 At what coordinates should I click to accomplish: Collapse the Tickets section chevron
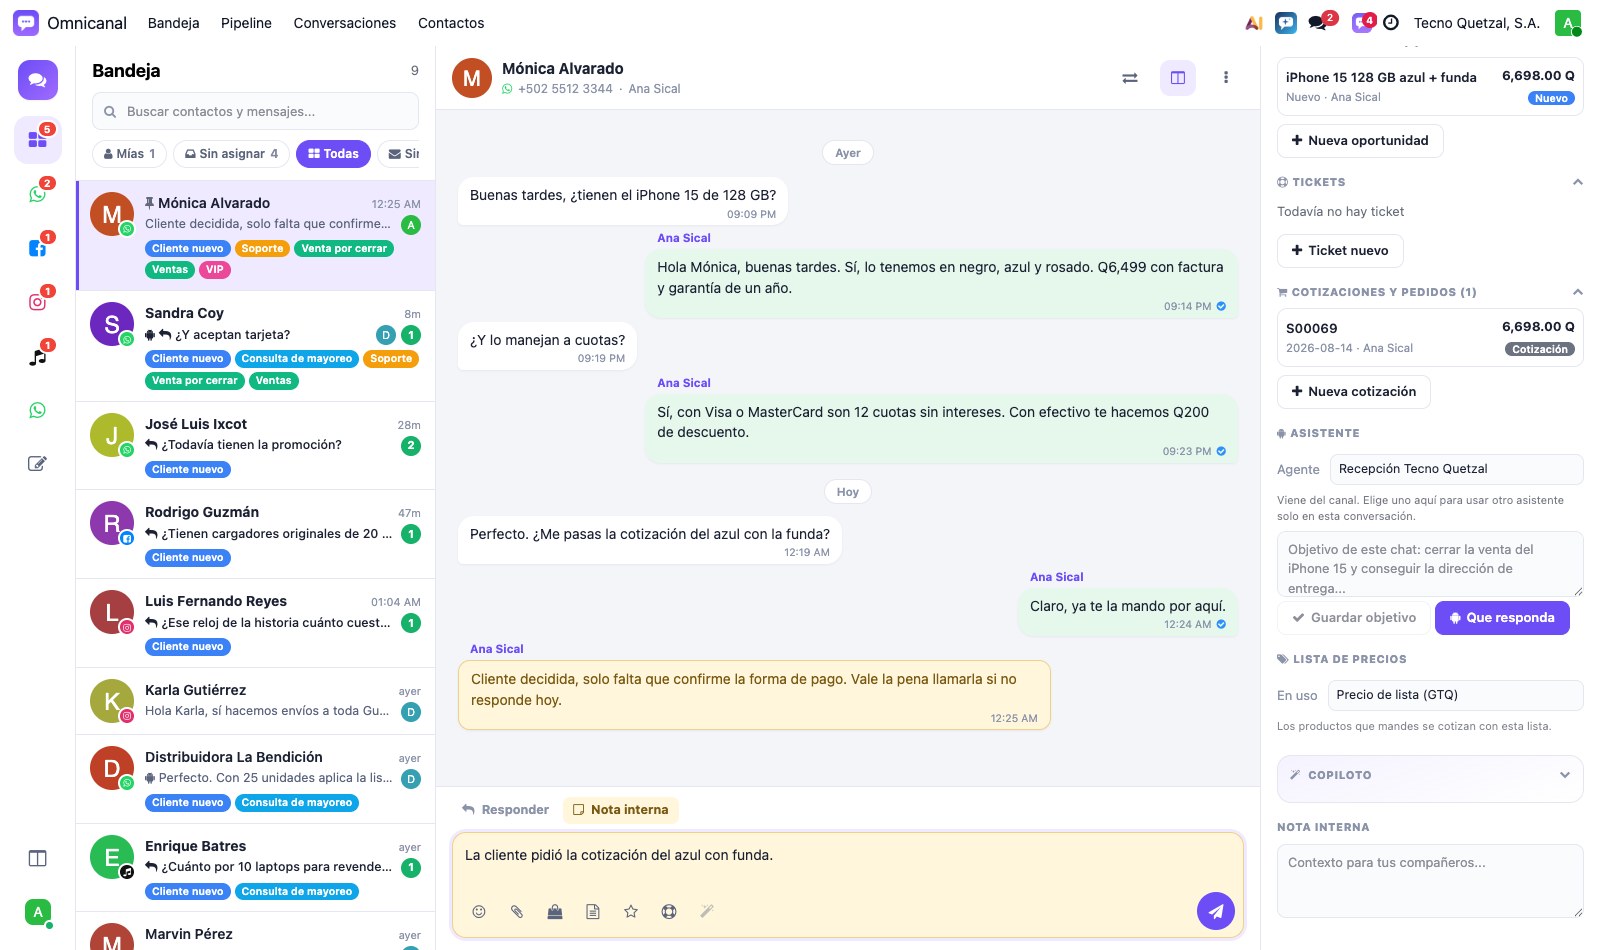coord(1578,182)
